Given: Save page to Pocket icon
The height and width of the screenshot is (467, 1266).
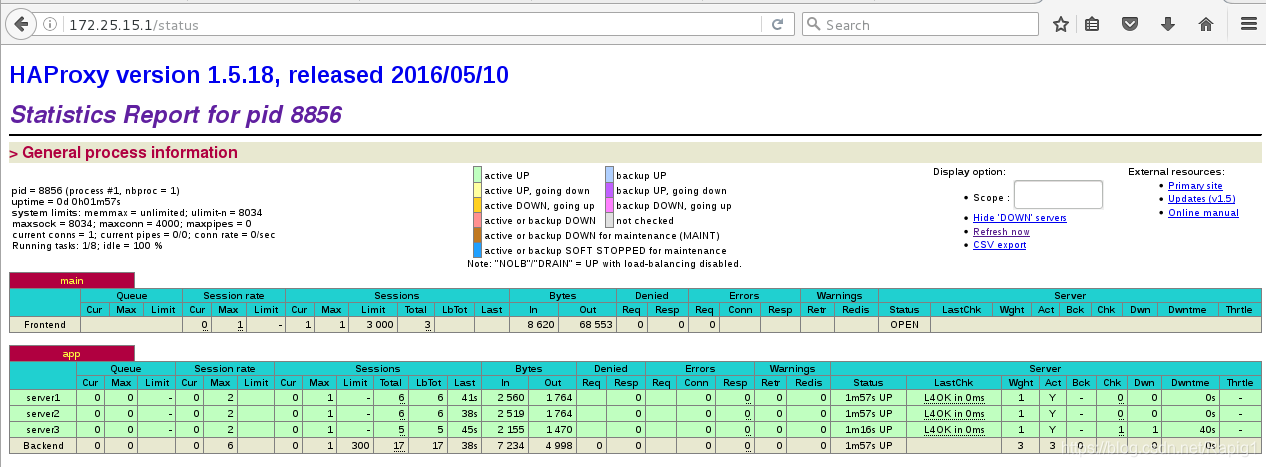Looking at the screenshot, I should [1129, 24].
